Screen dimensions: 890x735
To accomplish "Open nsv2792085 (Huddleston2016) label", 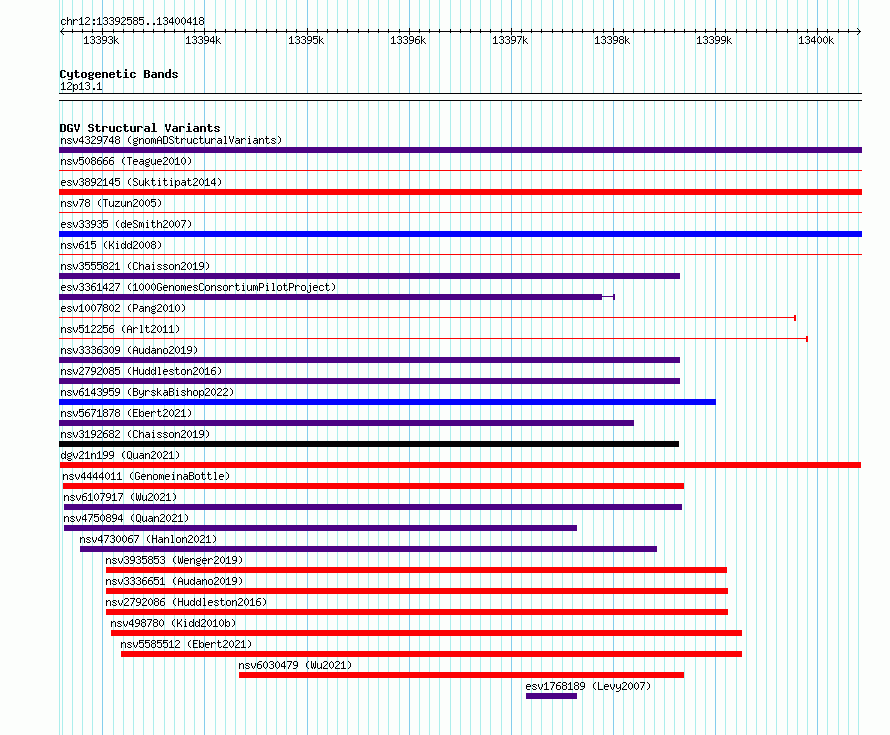I will (141, 371).
